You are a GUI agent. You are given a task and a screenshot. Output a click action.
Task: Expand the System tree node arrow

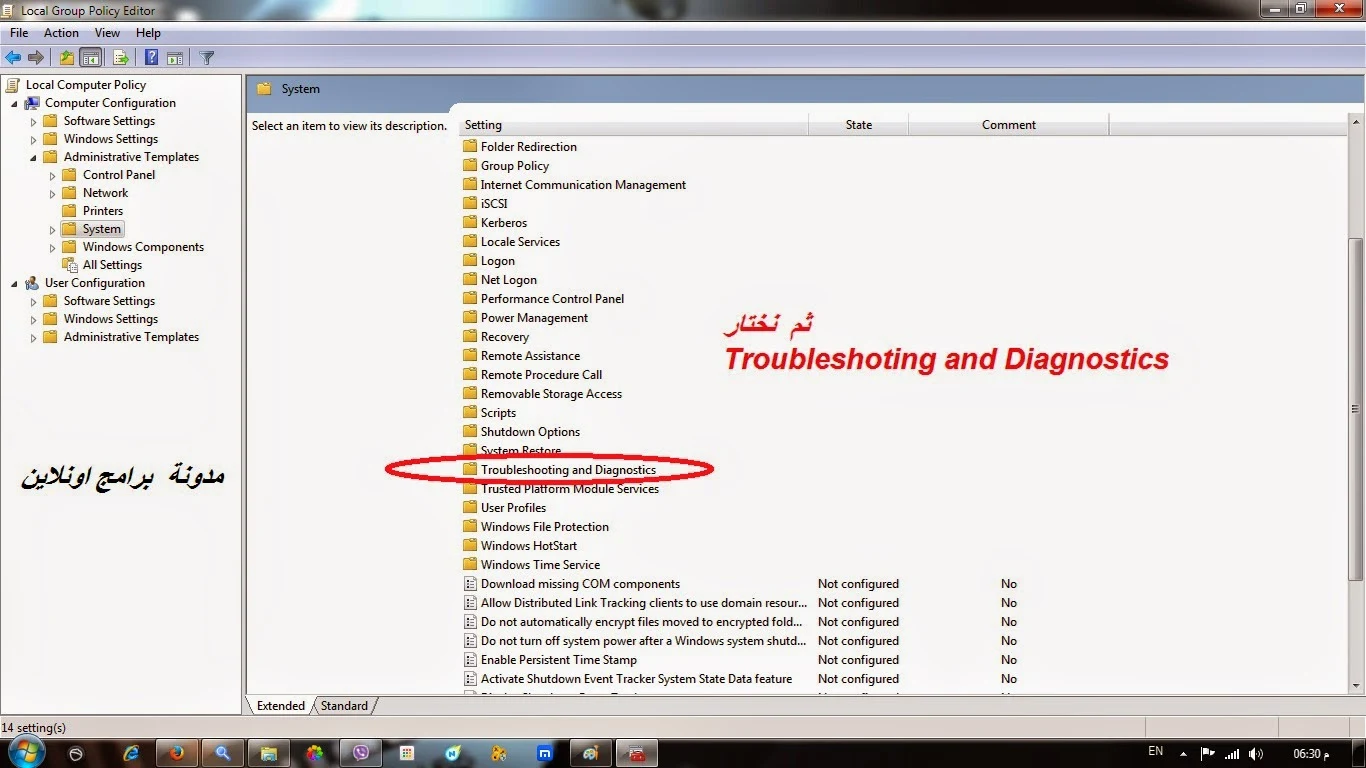(x=53, y=229)
